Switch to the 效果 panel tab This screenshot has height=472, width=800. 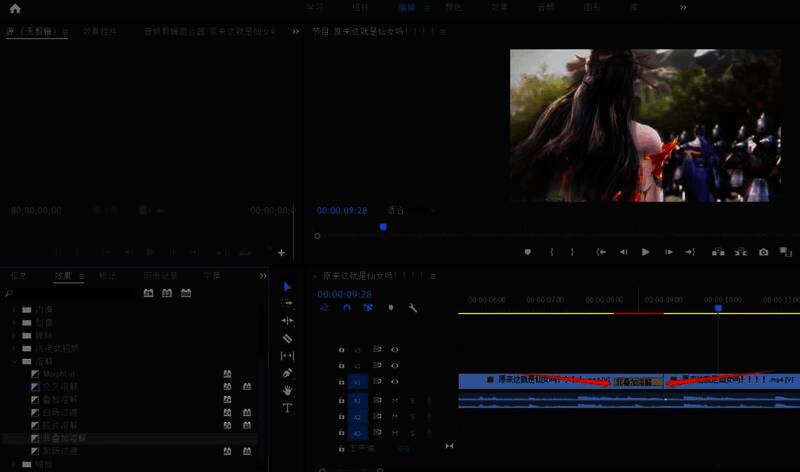point(63,275)
